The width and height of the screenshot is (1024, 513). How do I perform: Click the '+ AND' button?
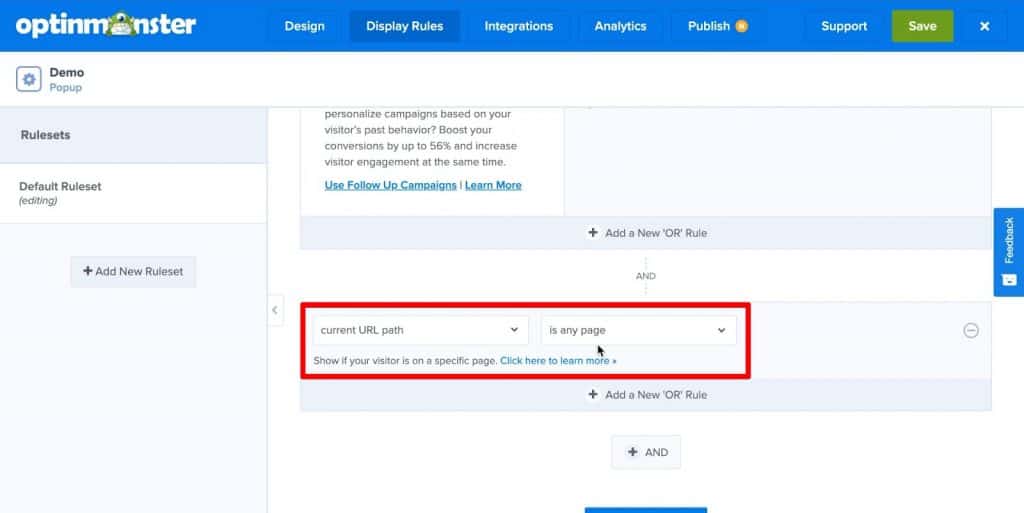click(x=646, y=452)
